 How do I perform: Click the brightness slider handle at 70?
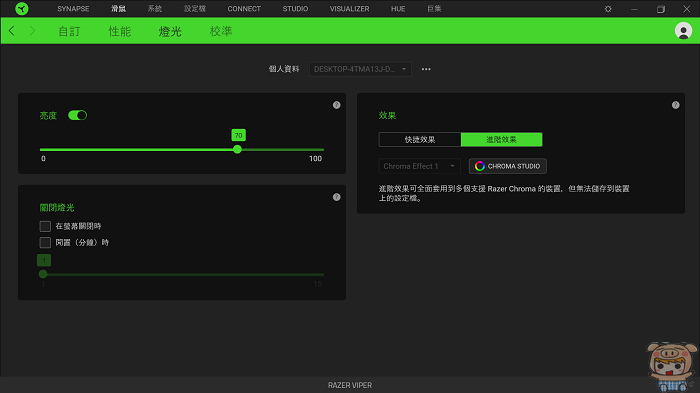238,150
